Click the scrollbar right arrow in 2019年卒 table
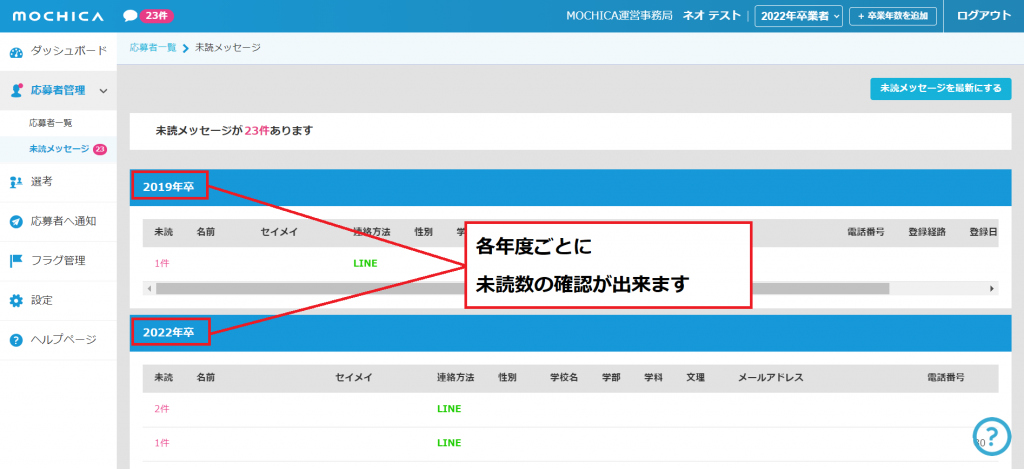1024x469 pixels. [992, 288]
